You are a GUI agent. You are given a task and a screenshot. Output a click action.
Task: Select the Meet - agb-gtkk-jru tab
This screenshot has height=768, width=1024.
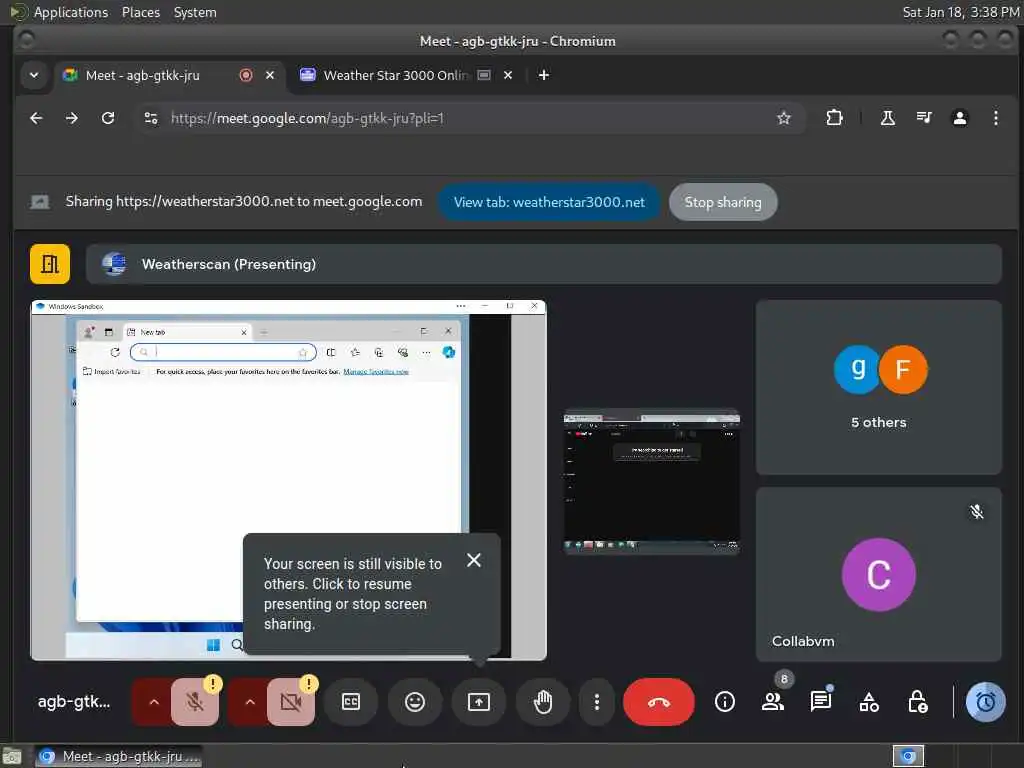pos(142,75)
